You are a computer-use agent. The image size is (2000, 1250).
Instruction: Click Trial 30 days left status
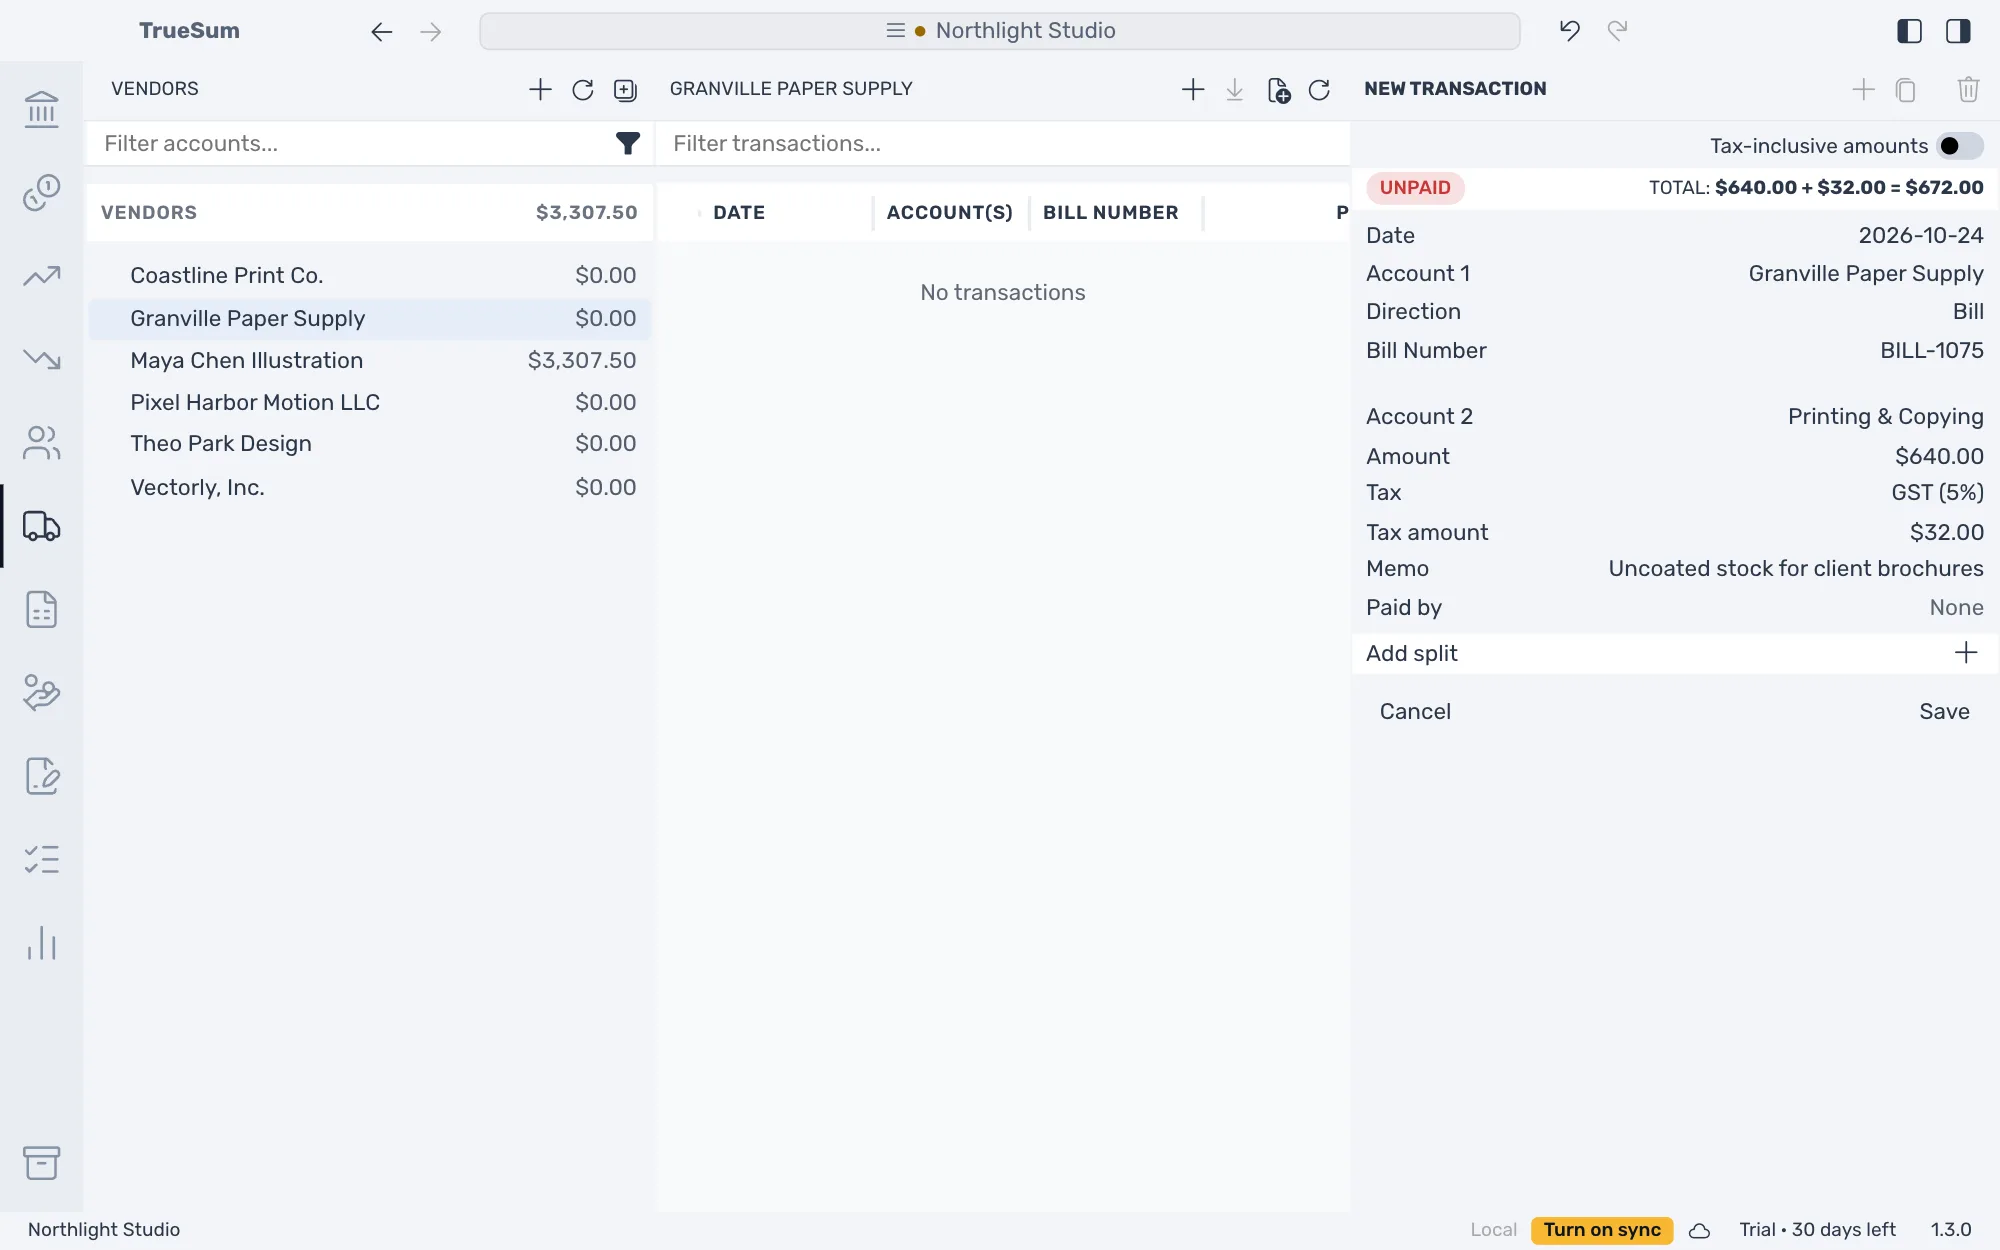tap(1817, 1230)
